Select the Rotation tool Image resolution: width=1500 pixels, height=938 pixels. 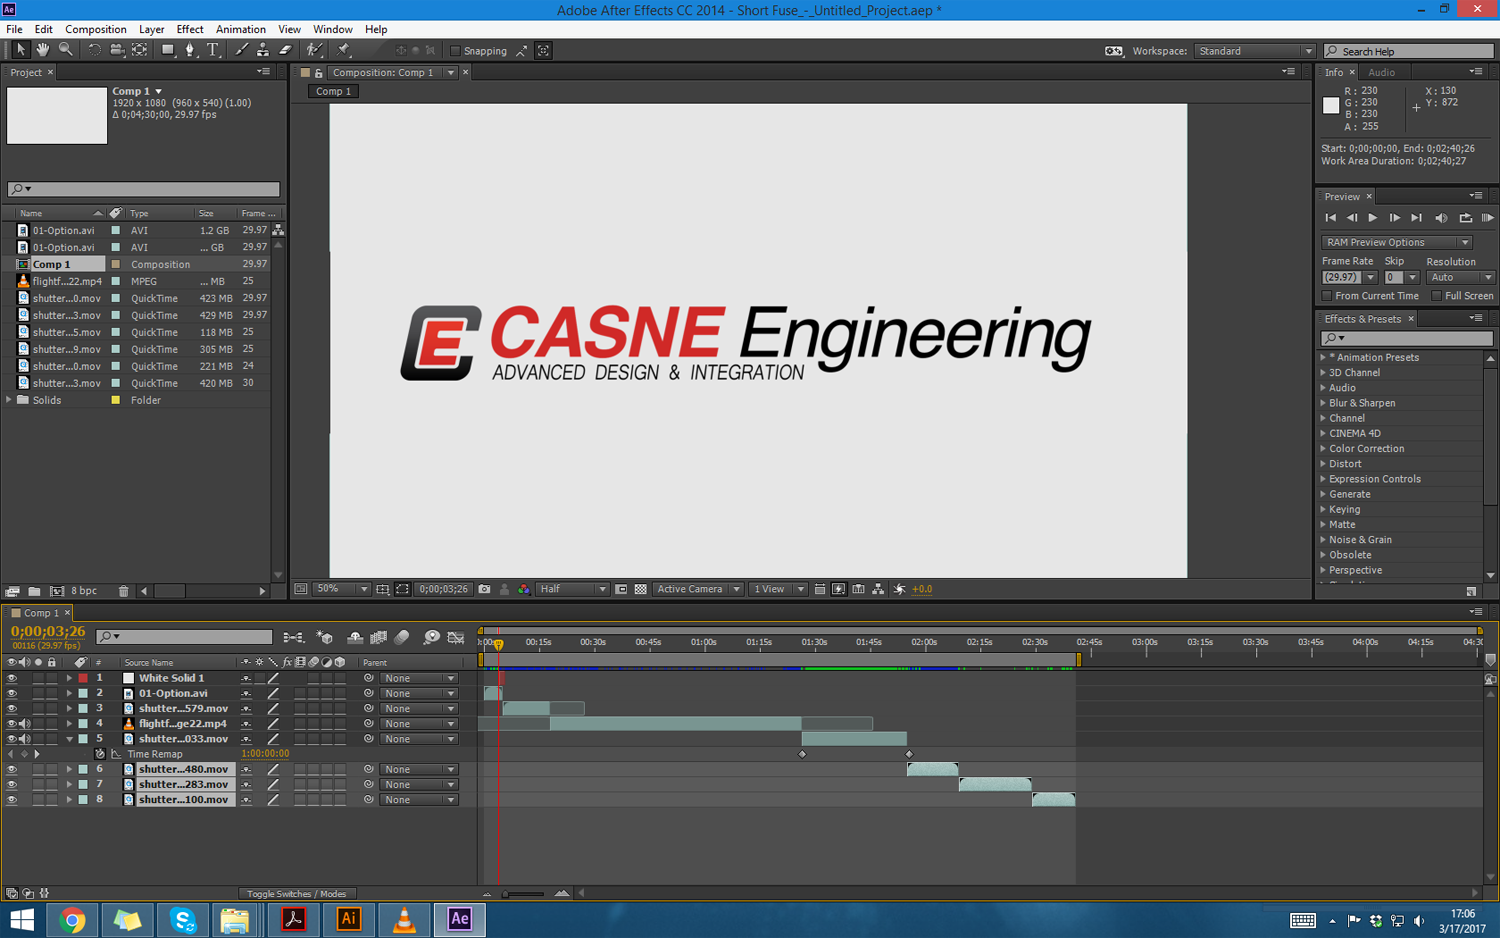point(94,50)
